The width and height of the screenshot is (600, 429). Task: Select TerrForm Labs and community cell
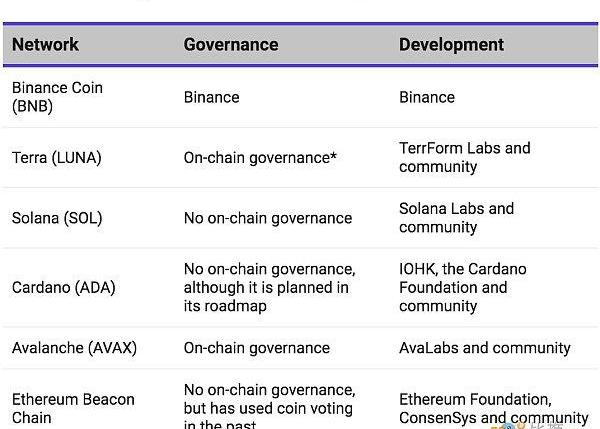pyautogui.click(x=465, y=158)
